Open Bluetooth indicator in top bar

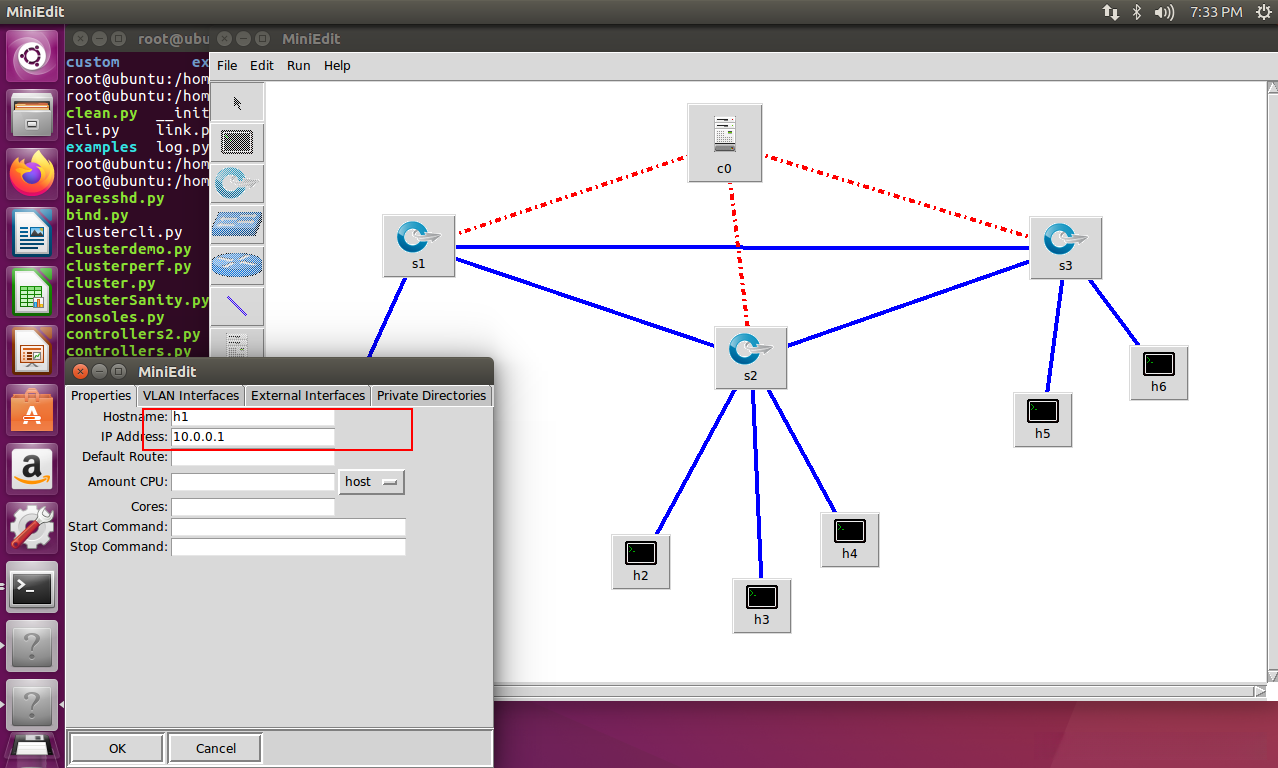[1137, 12]
